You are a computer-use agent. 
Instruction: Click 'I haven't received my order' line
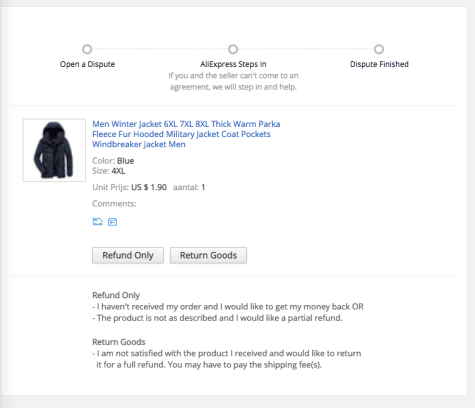(228, 307)
